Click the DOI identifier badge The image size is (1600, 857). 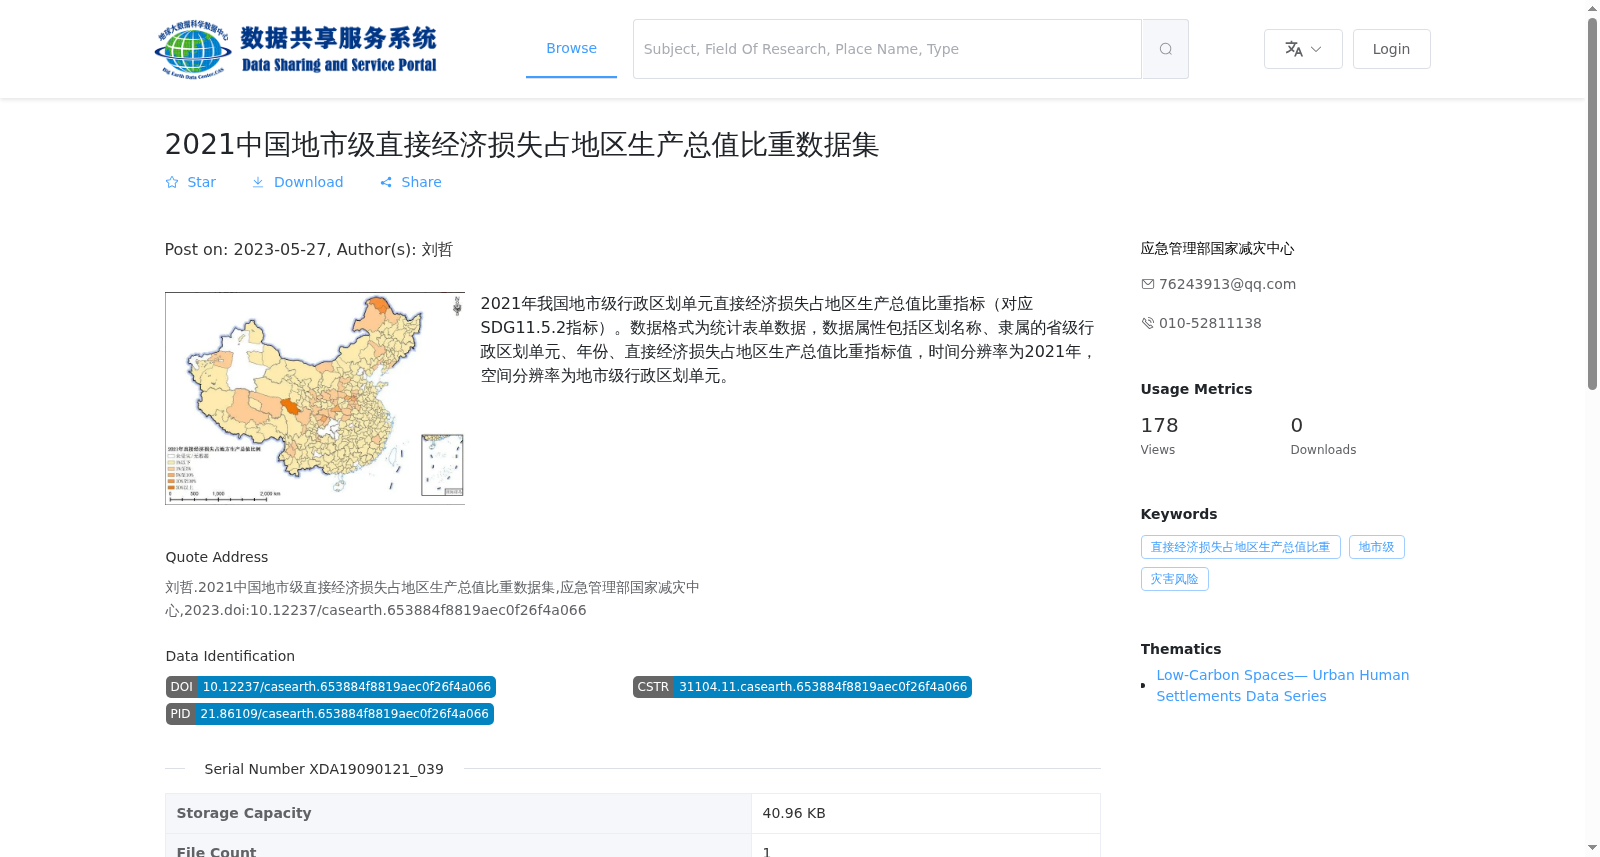tap(331, 687)
